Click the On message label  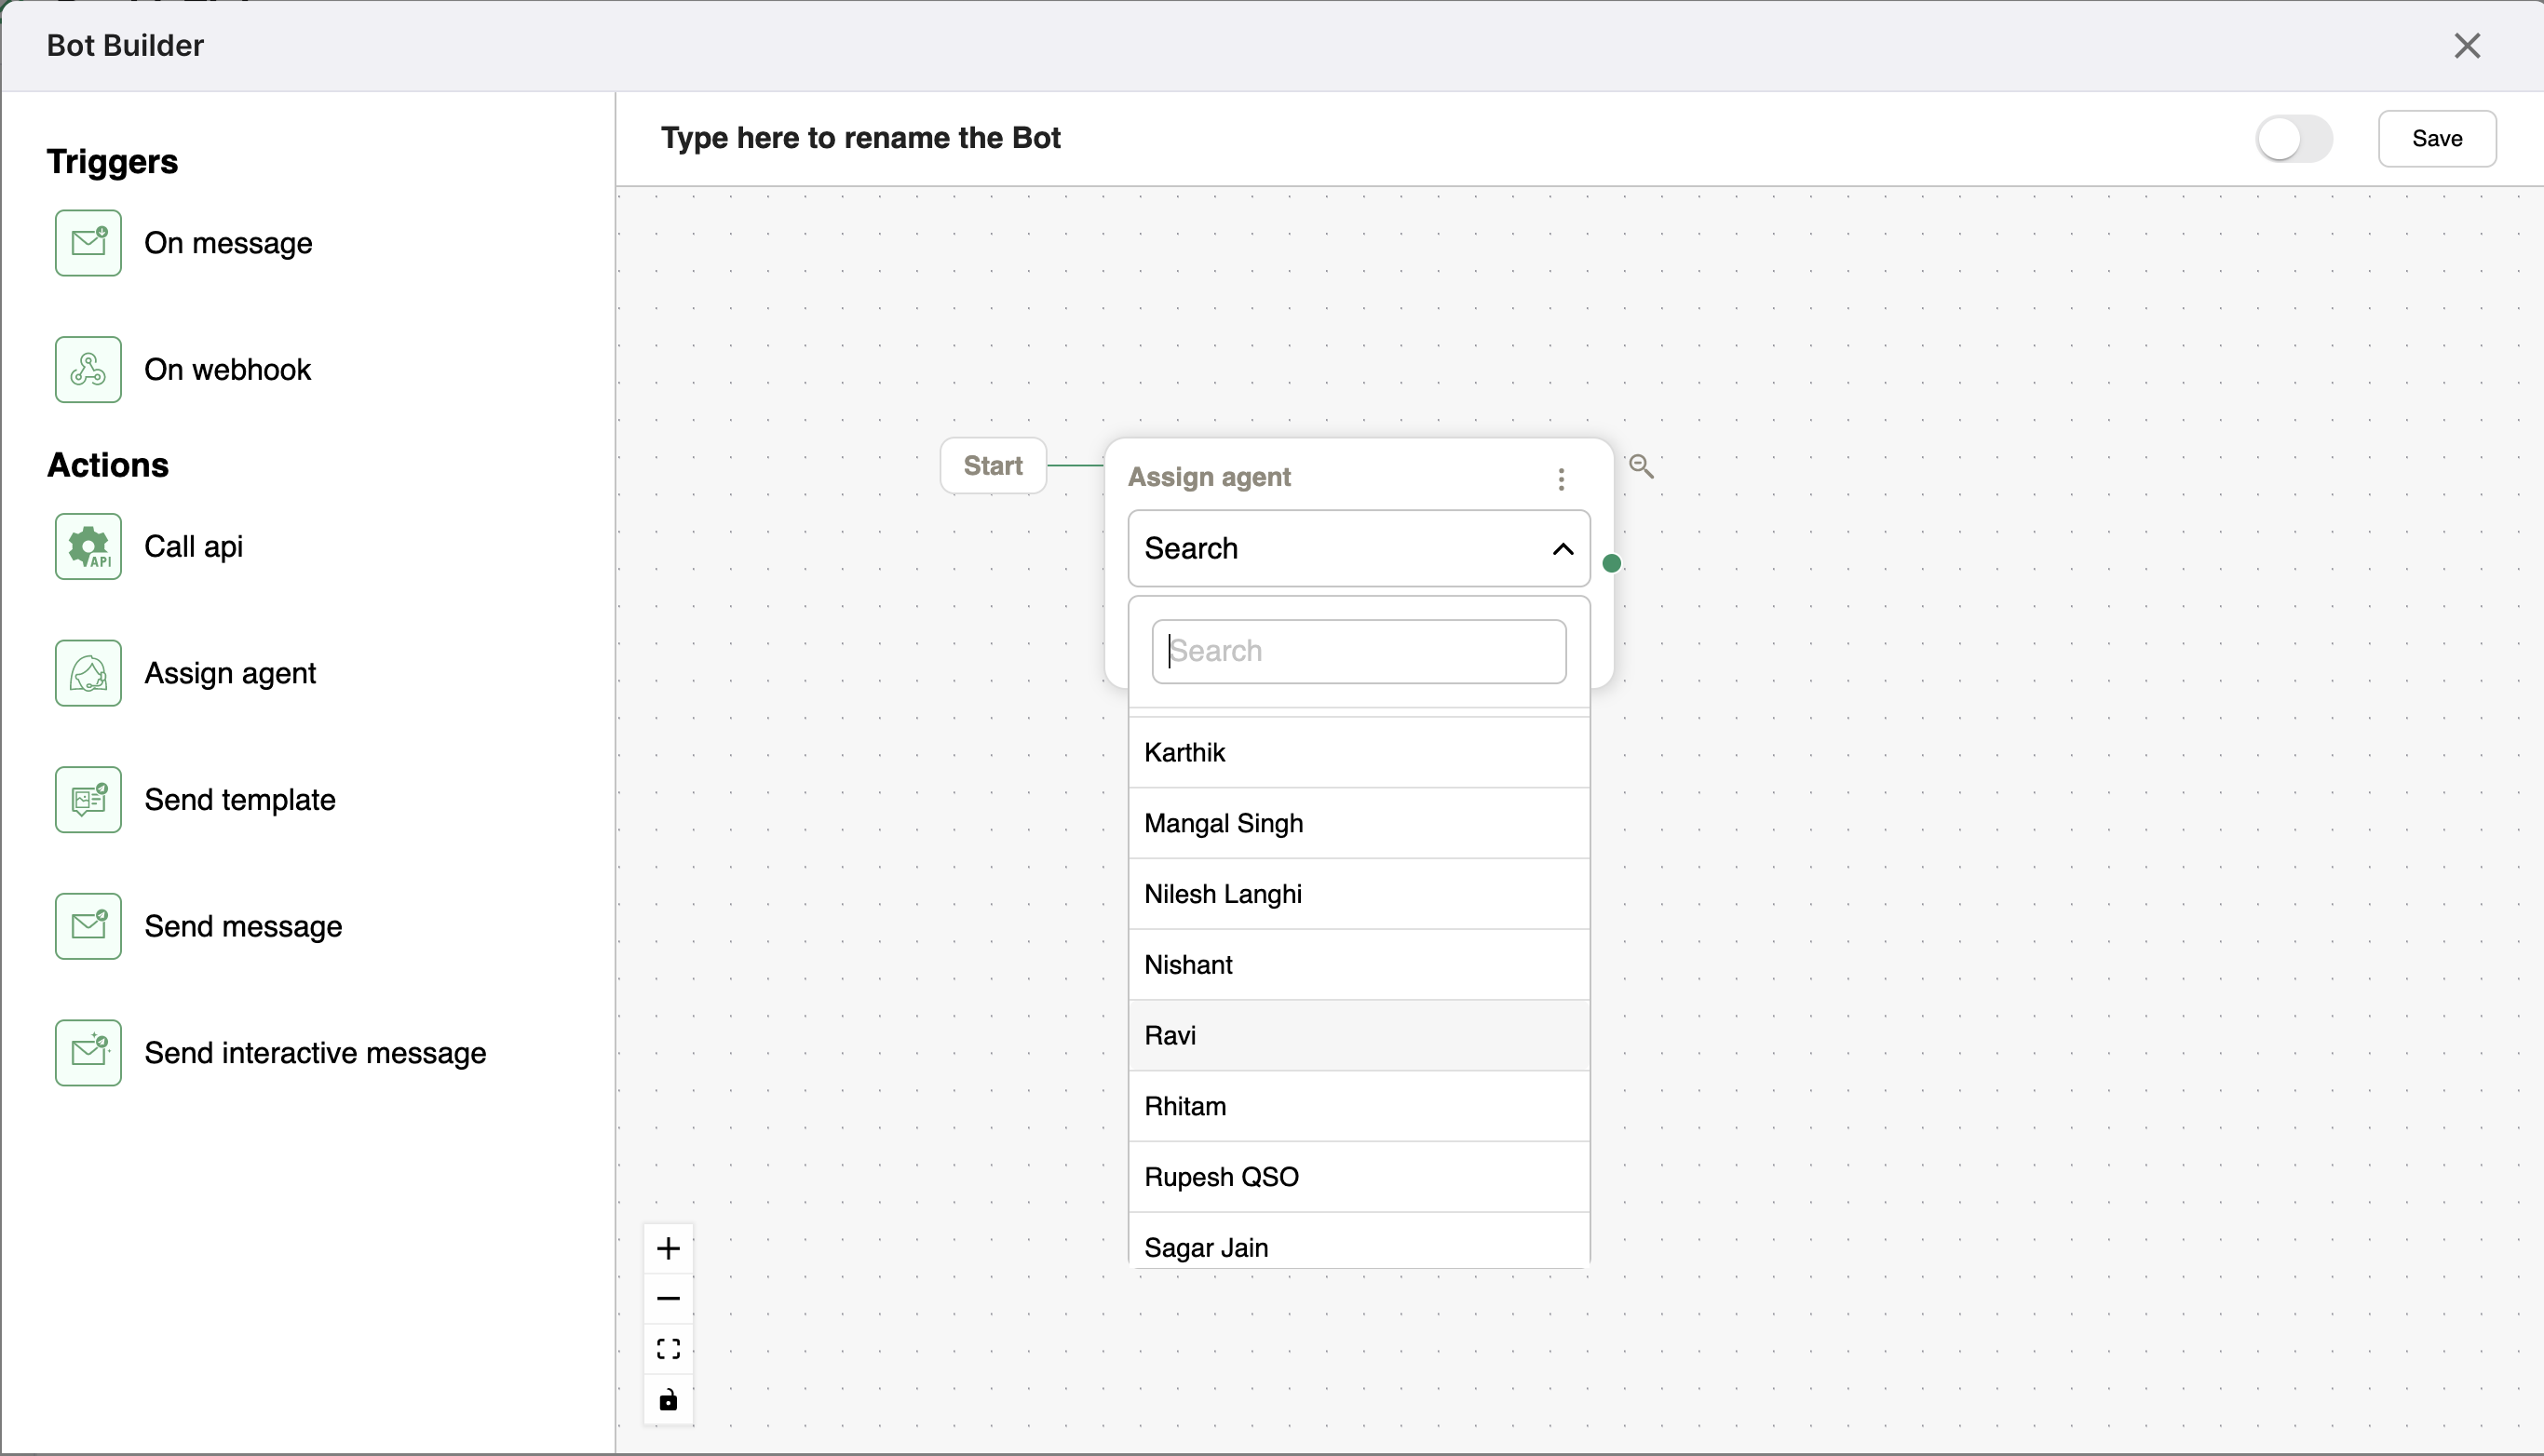pyautogui.click(x=228, y=243)
